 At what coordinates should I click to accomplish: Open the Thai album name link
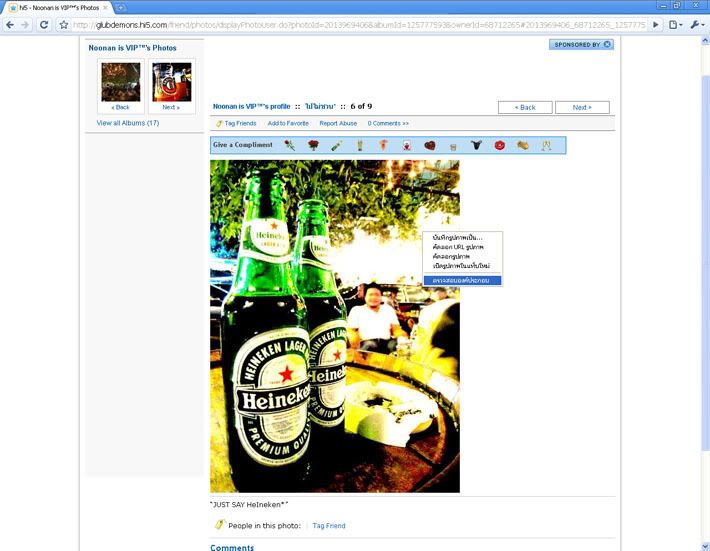(320, 106)
